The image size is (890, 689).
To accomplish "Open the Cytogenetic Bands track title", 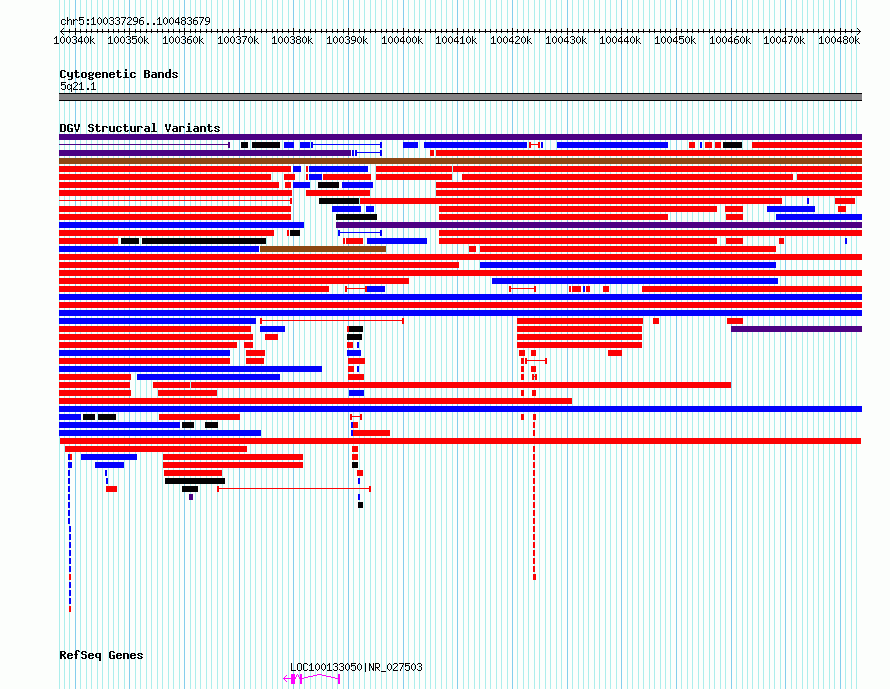I will pos(119,74).
